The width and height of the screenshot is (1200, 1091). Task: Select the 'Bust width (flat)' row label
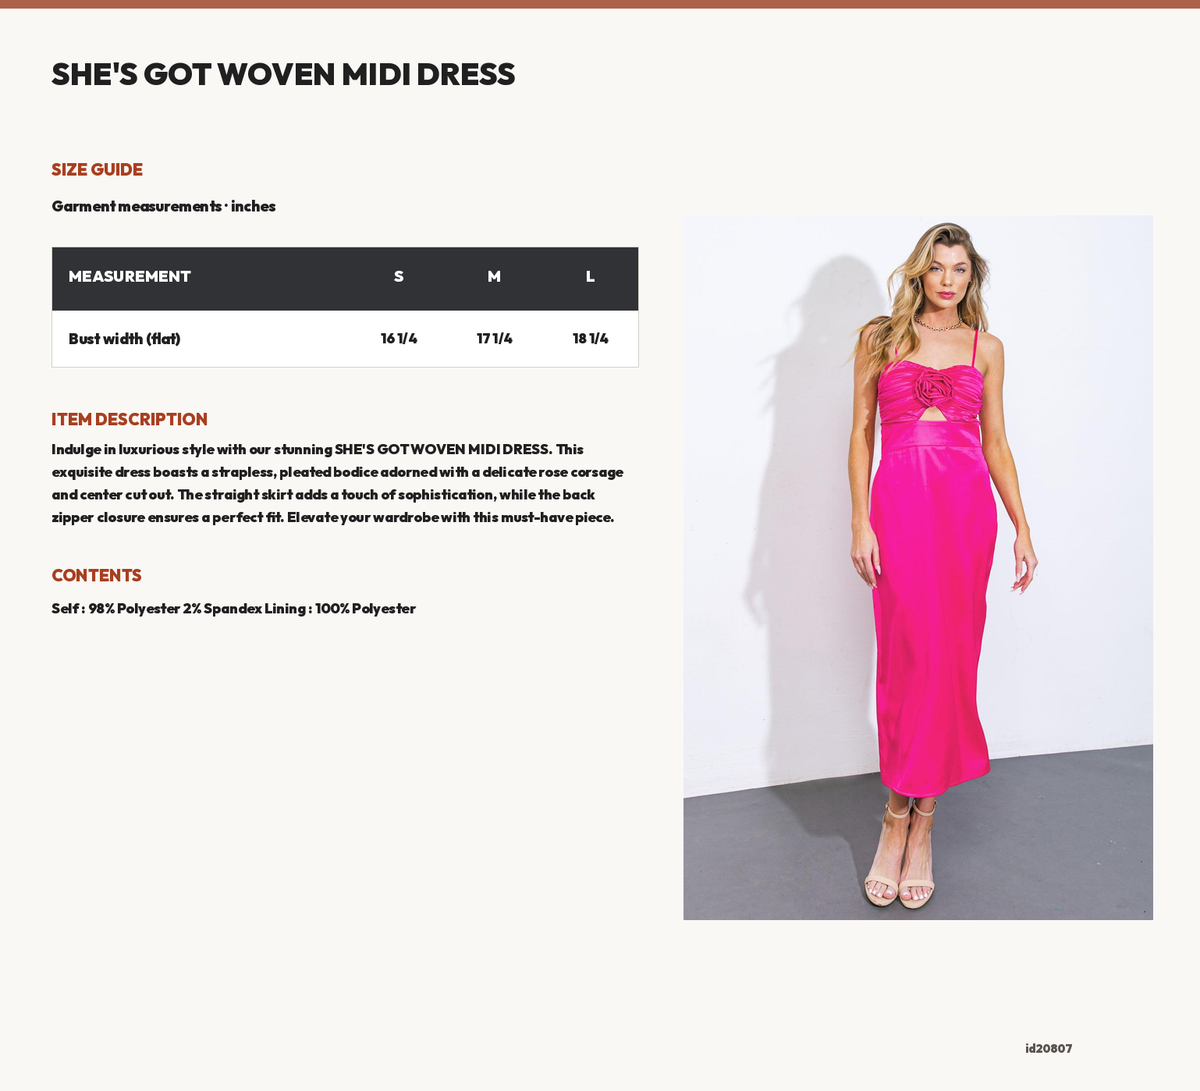[124, 339]
